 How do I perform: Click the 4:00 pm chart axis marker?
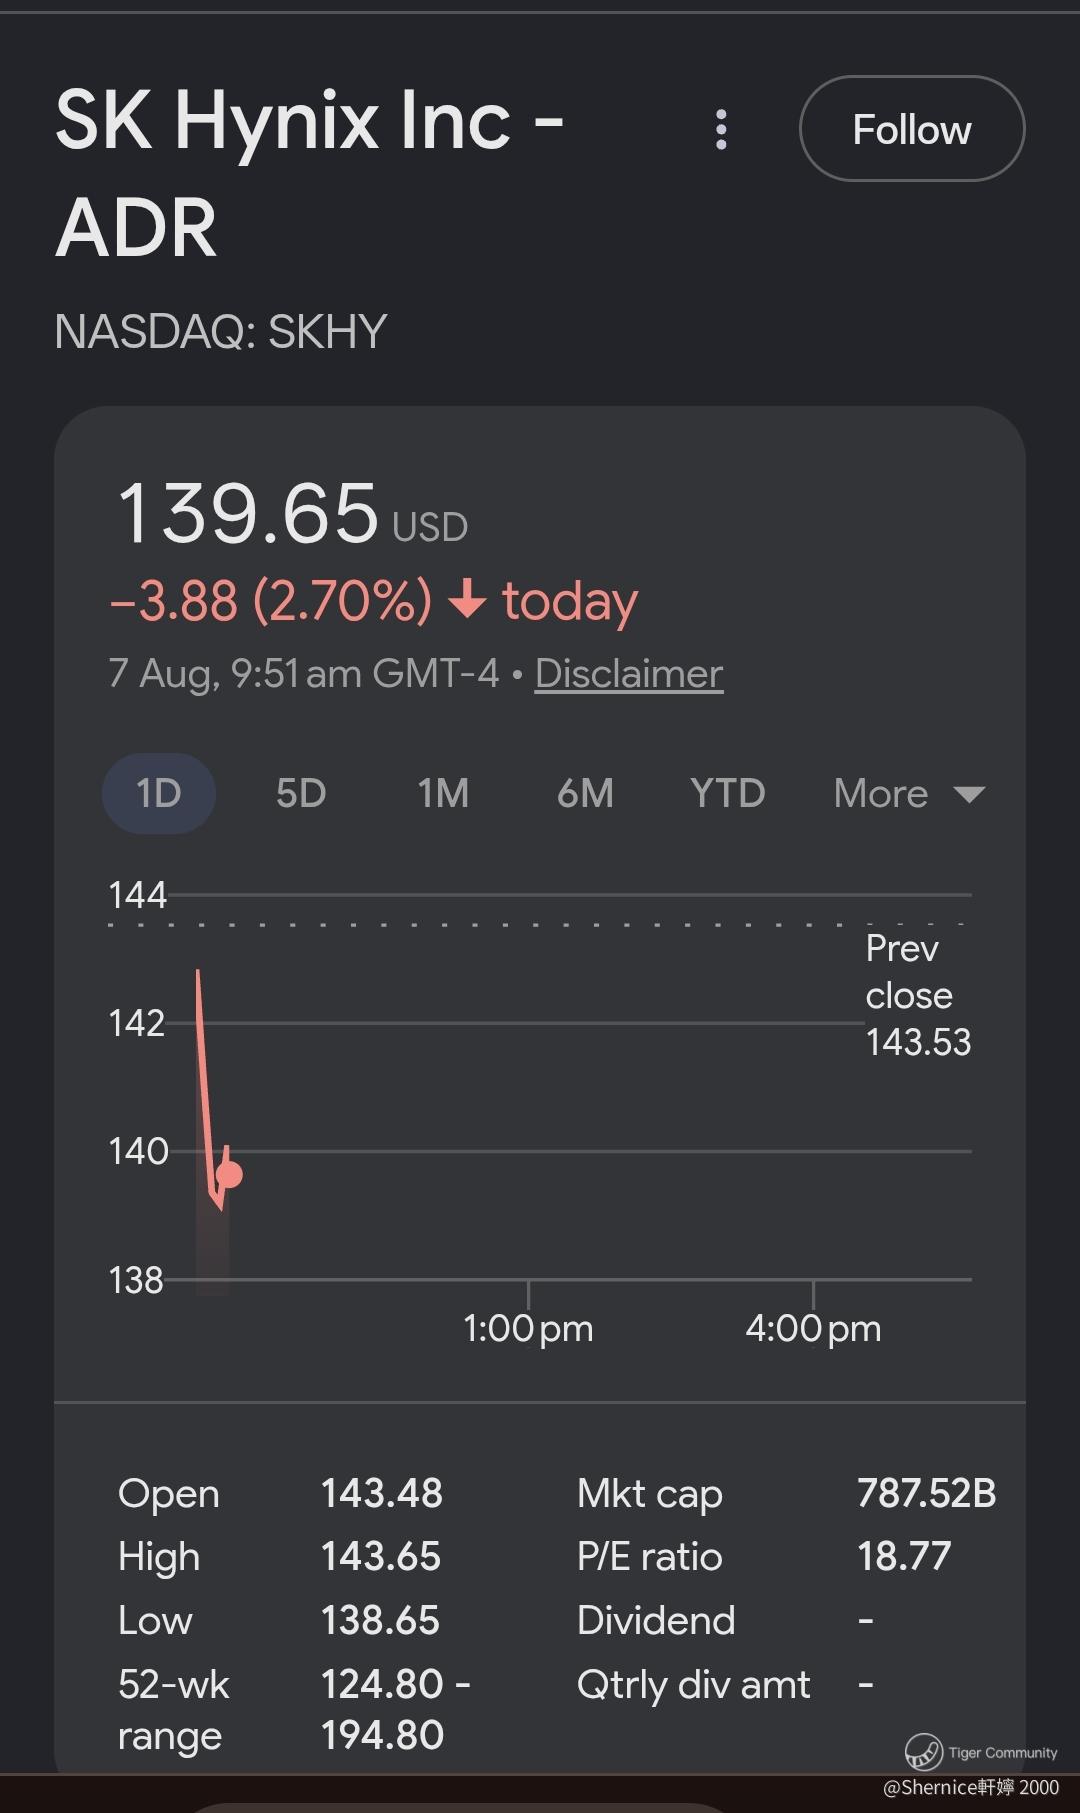[x=813, y=1328]
